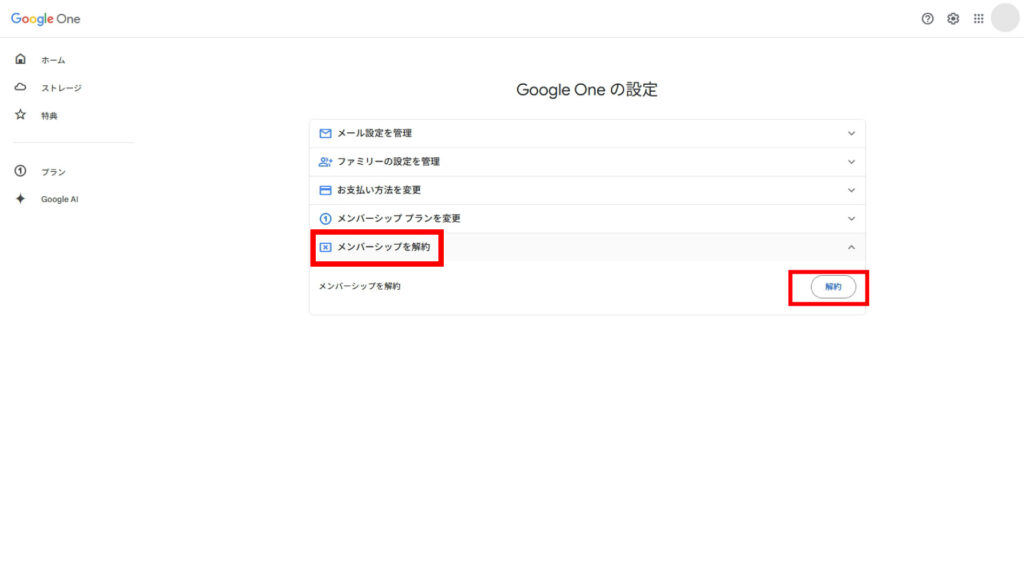Open プラン in the sidebar
Viewport: 1024px width, 576px height.
click(x=54, y=172)
